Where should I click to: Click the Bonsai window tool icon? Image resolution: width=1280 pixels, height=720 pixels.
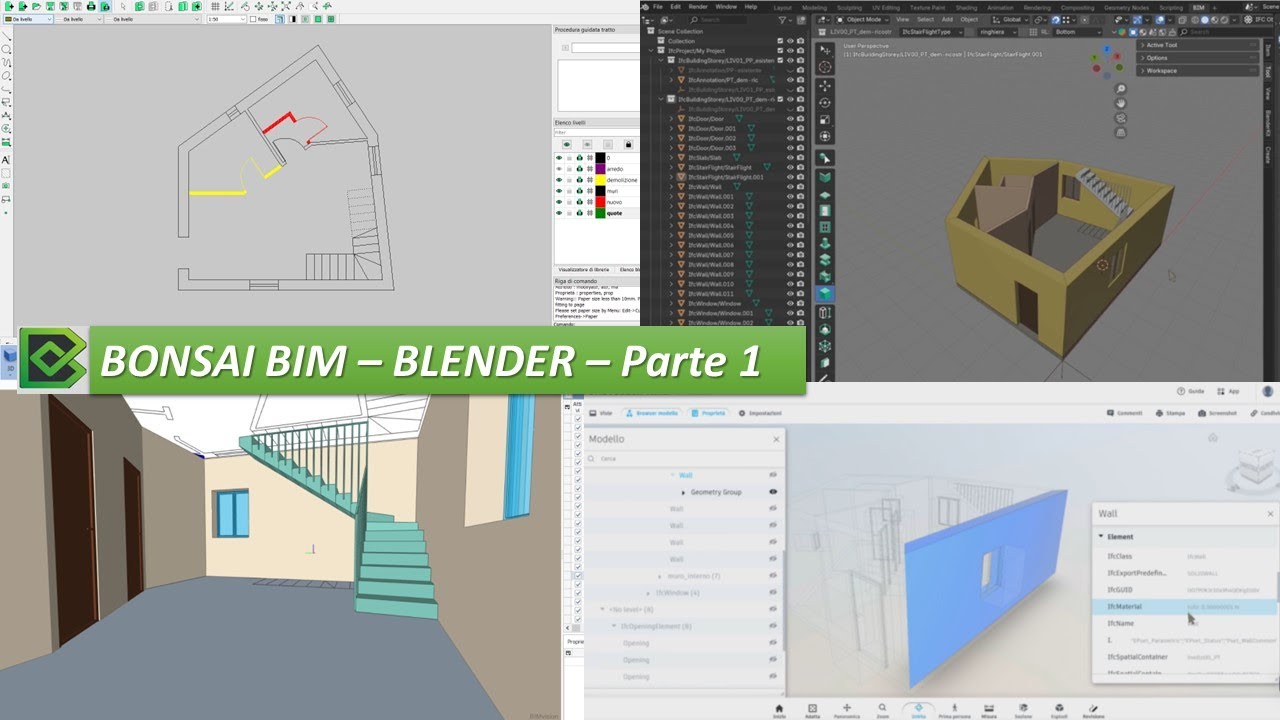point(825,226)
